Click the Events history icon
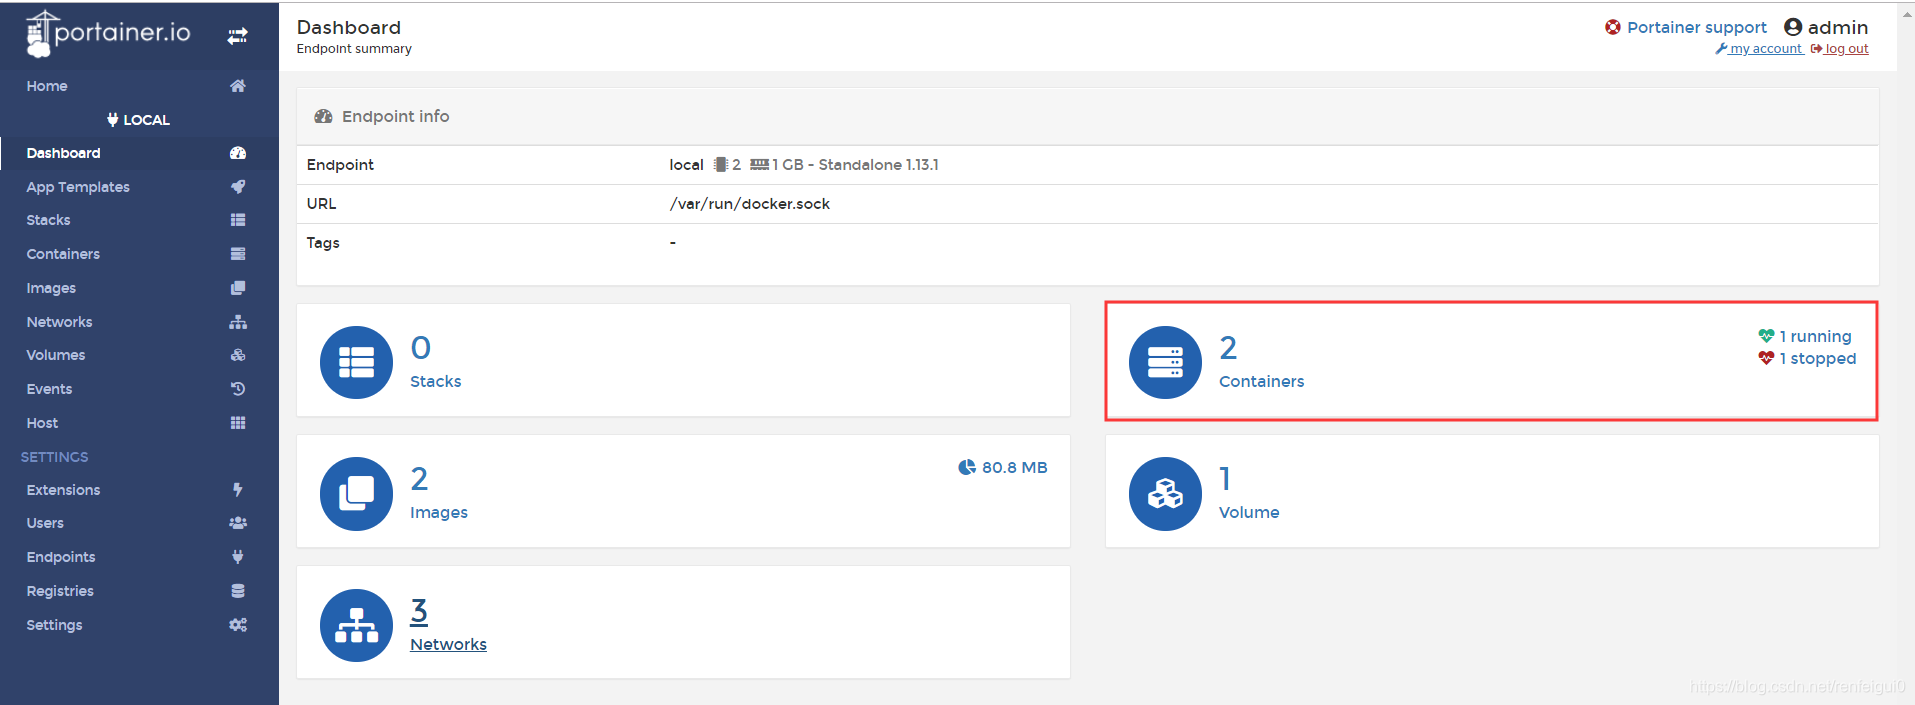Image resolution: width=1915 pixels, height=705 pixels. [x=238, y=389]
